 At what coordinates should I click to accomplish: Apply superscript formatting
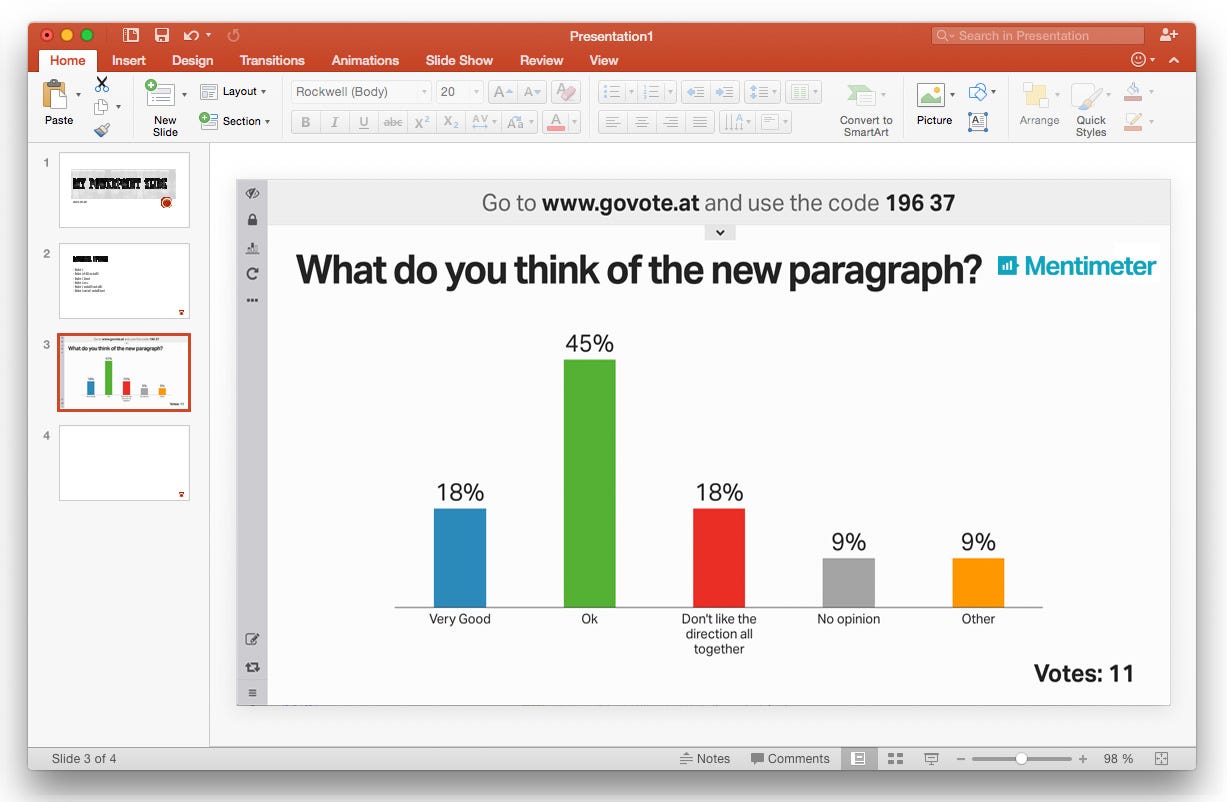coord(421,122)
